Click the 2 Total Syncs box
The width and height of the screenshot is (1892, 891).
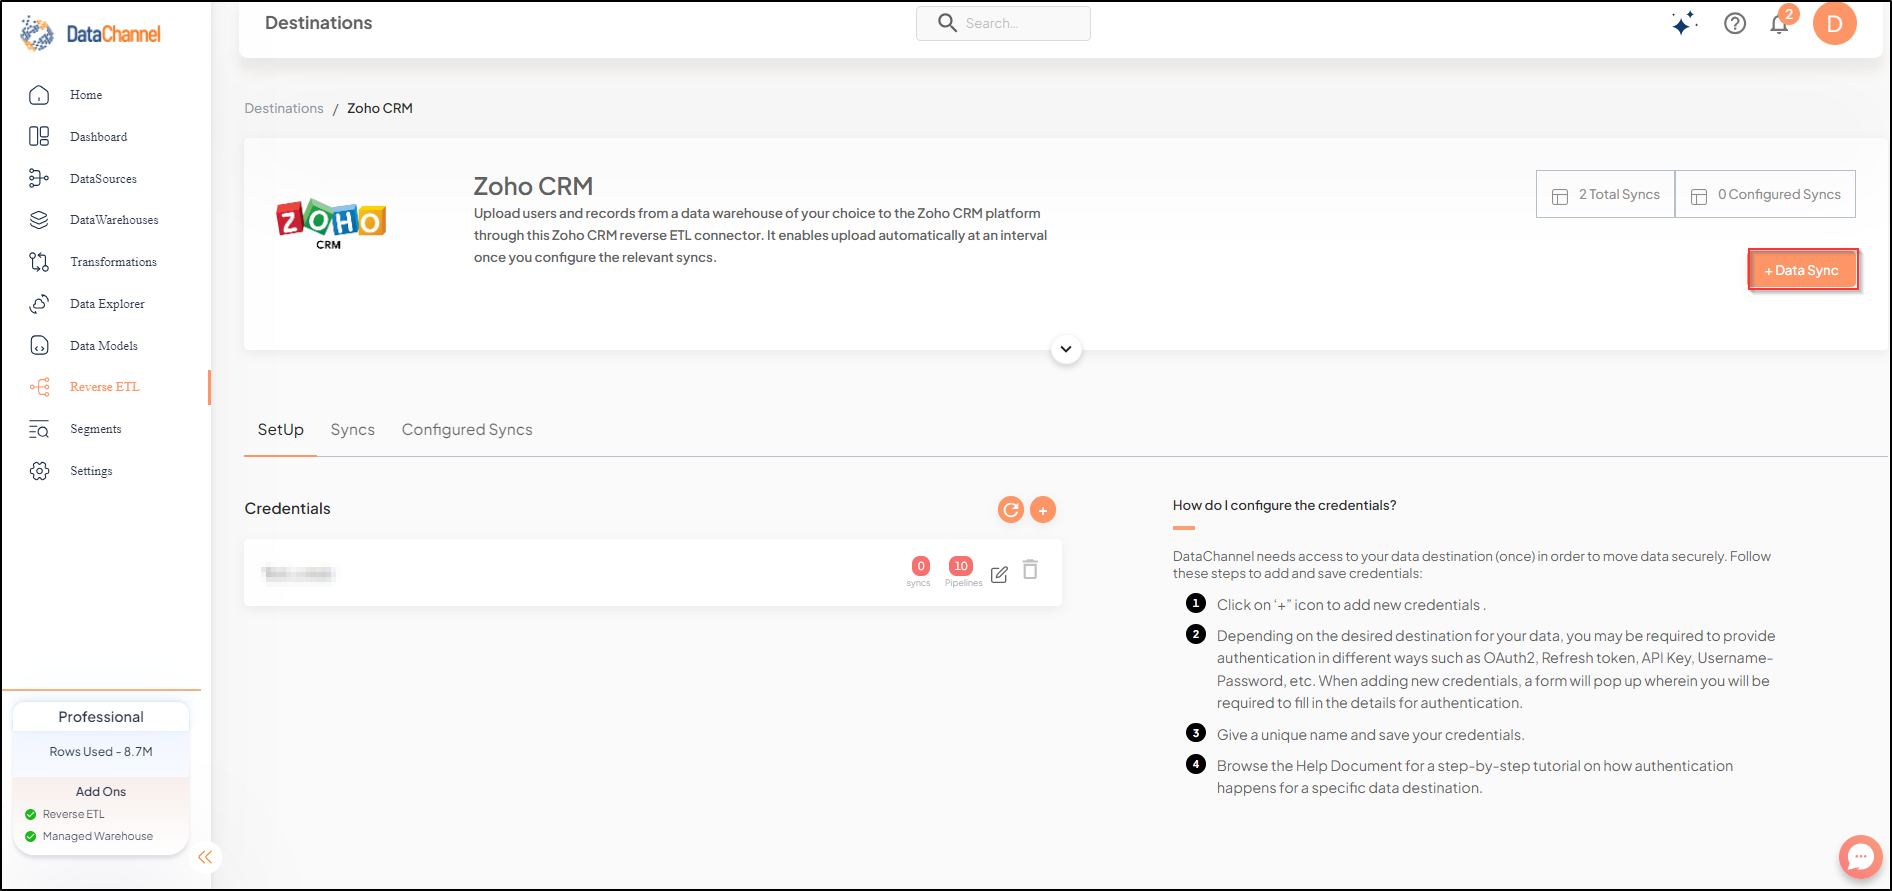point(1606,194)
